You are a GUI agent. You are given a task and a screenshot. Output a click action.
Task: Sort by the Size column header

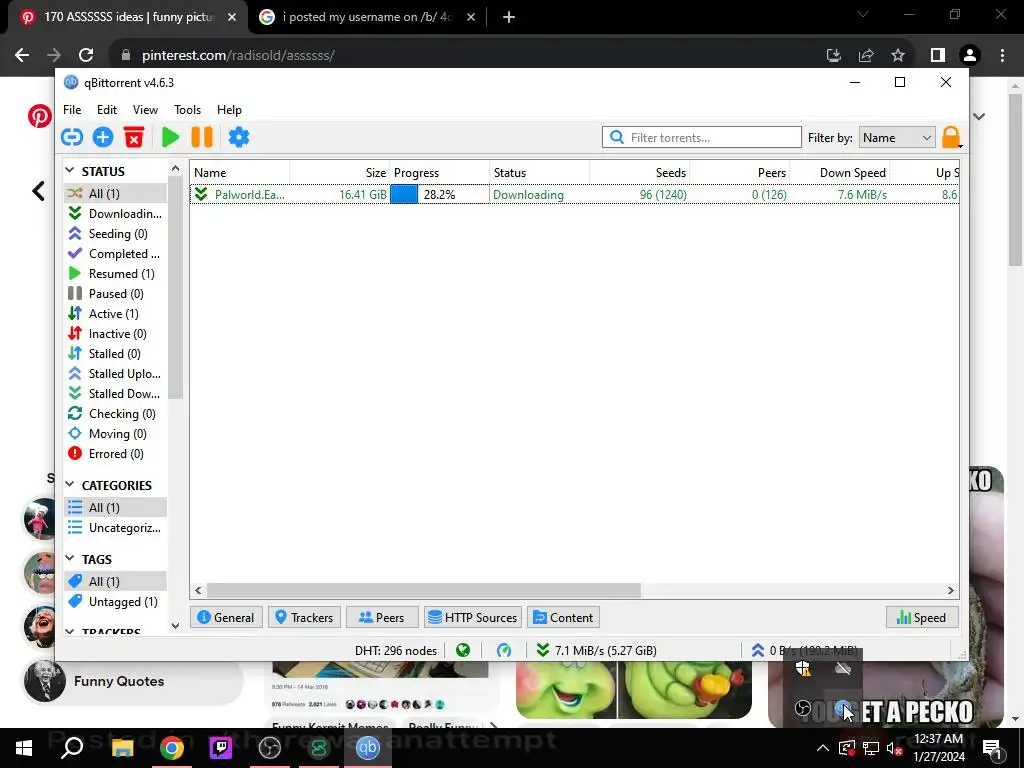340,172
